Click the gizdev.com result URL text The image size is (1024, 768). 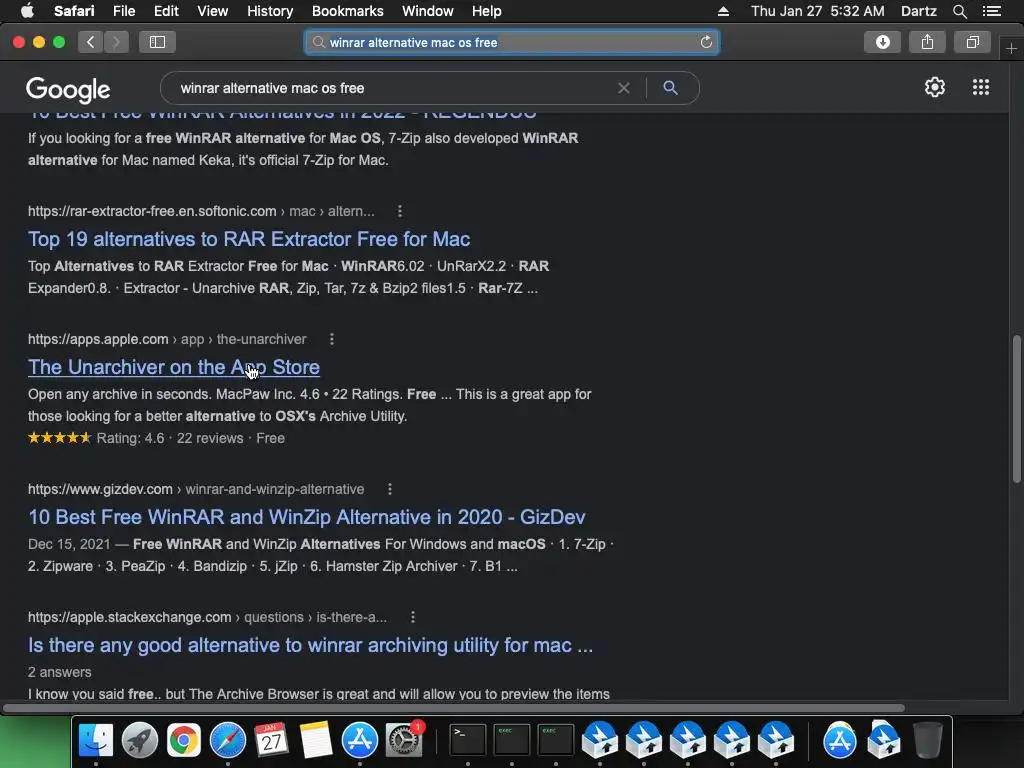[196, 489]
